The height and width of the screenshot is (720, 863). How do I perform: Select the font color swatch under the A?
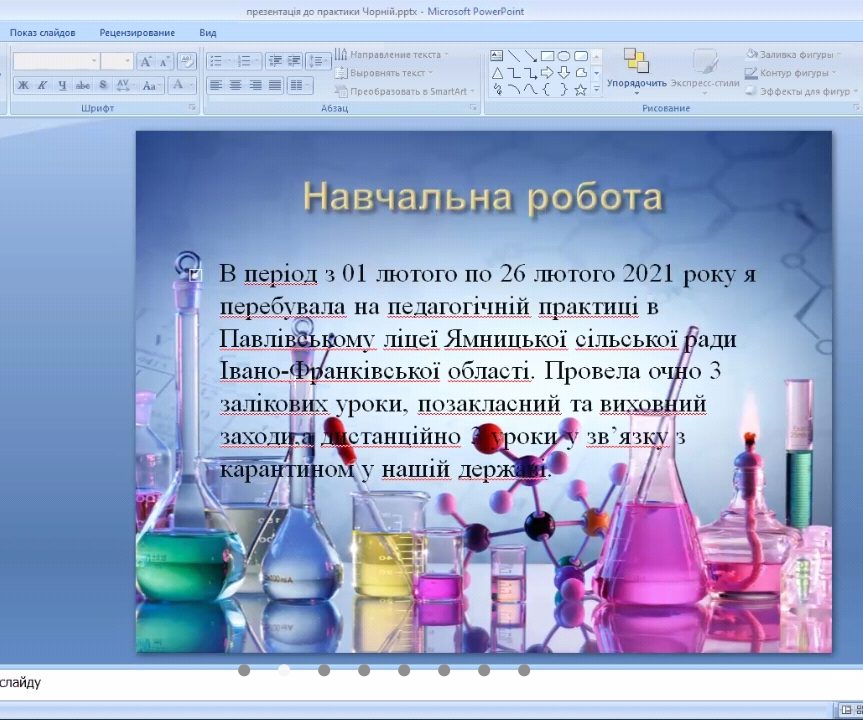(x=178, y=88)
